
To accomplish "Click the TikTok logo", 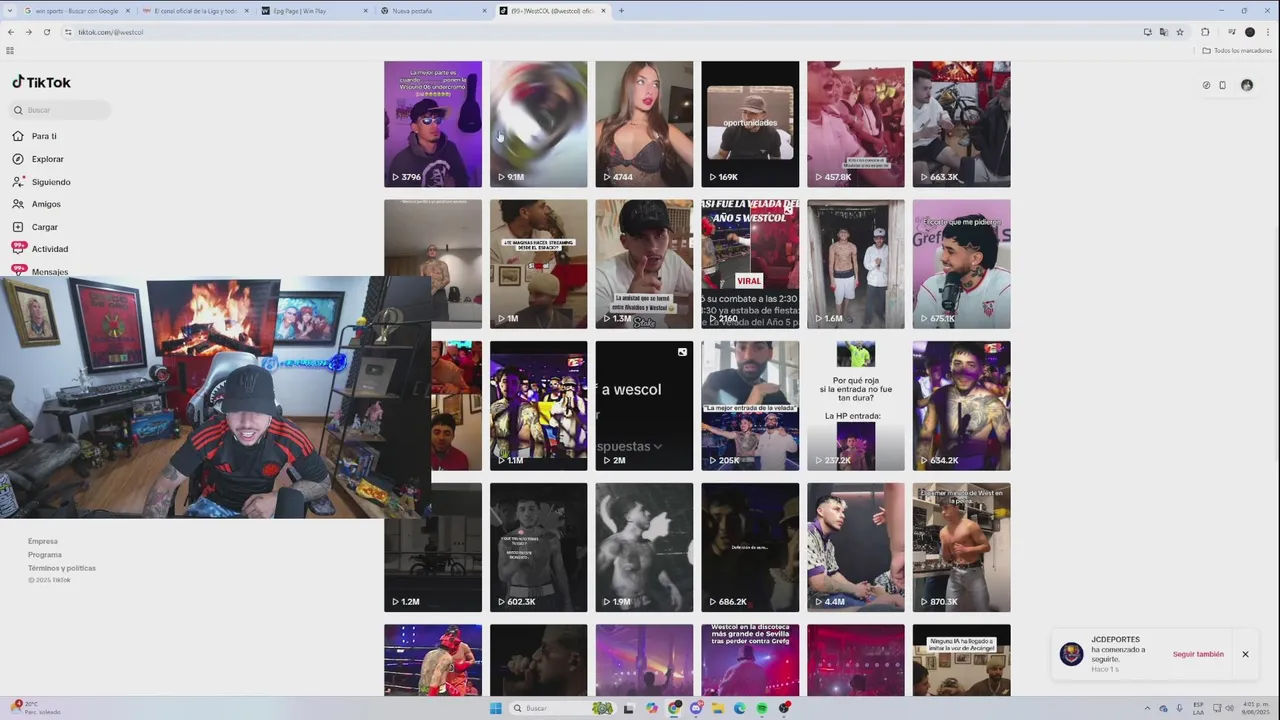I will 41,82.
